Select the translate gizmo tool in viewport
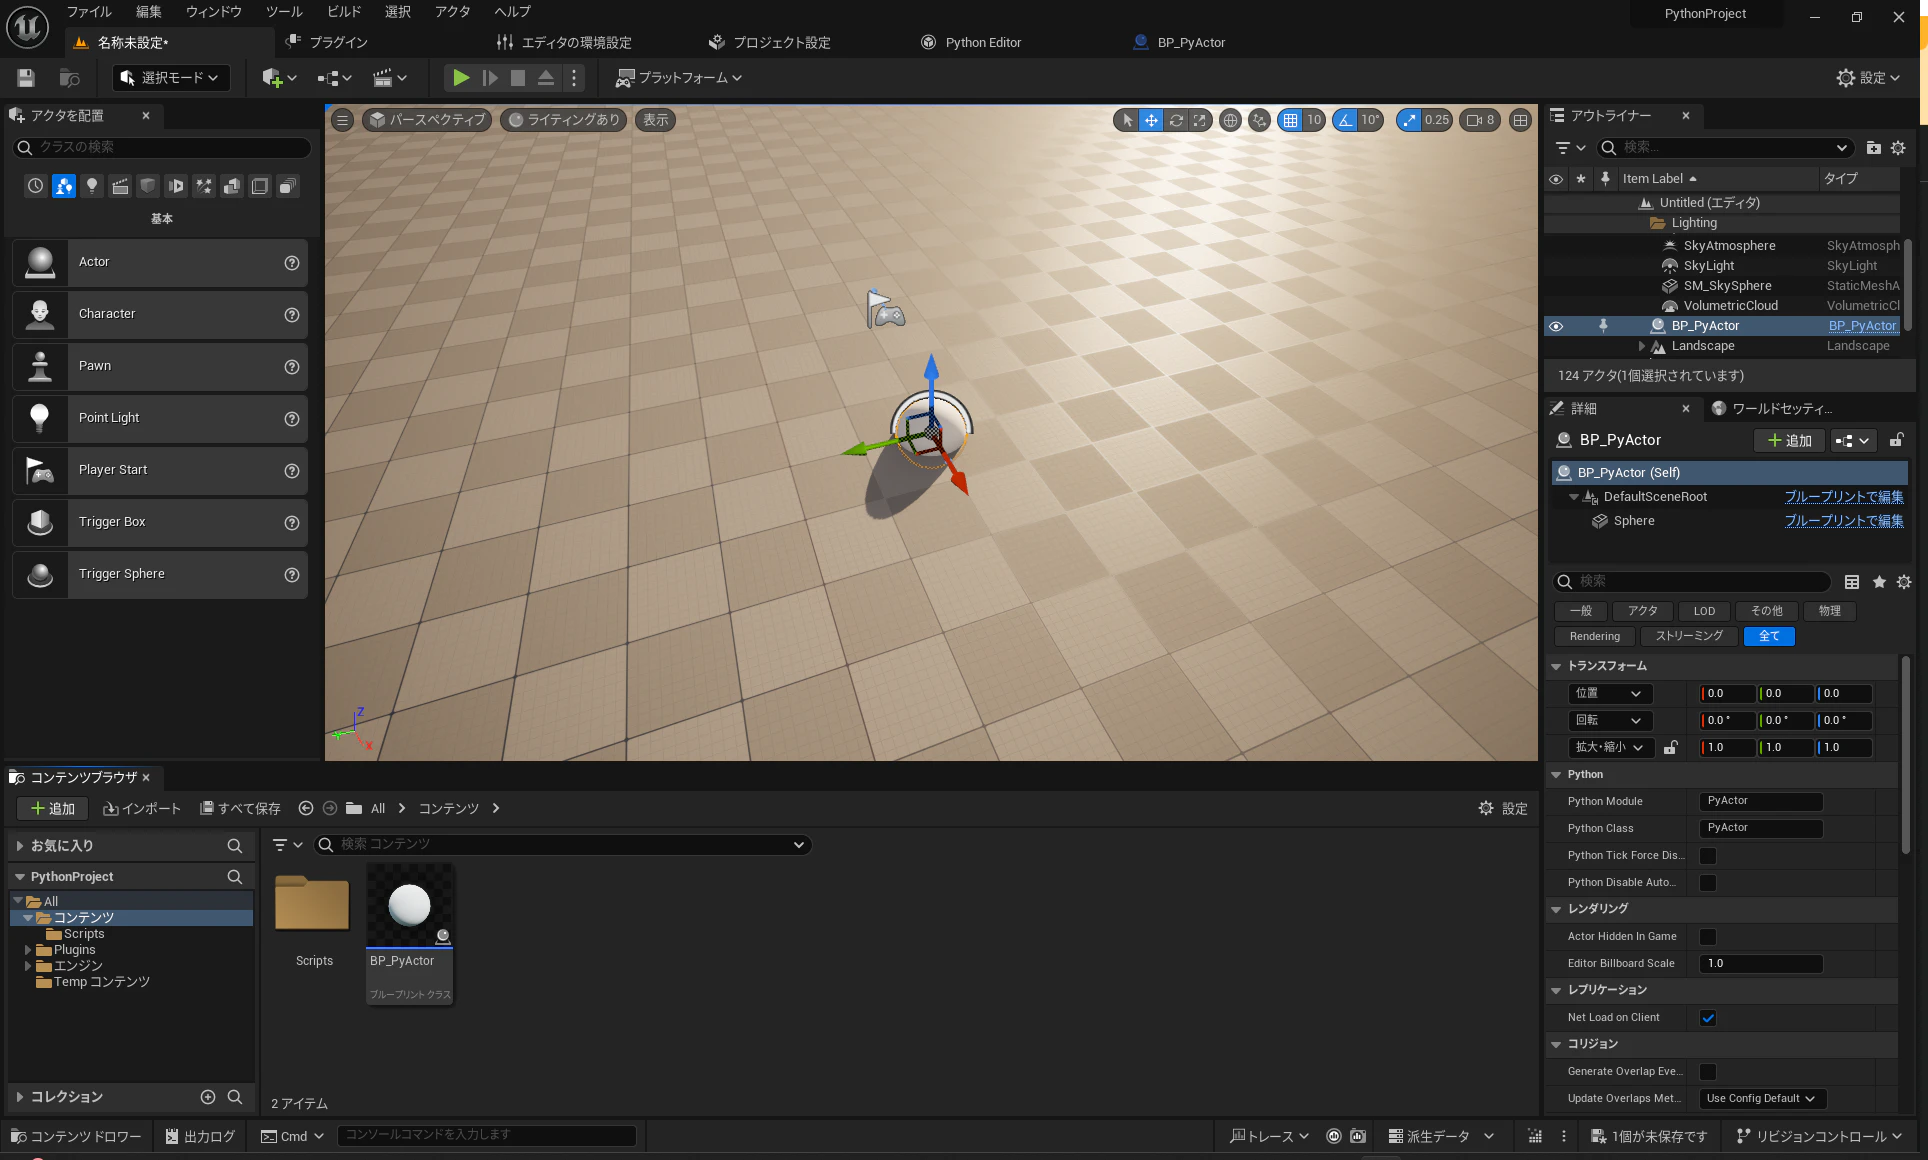This screenshot has height=1160, width=1928. 1152,120
